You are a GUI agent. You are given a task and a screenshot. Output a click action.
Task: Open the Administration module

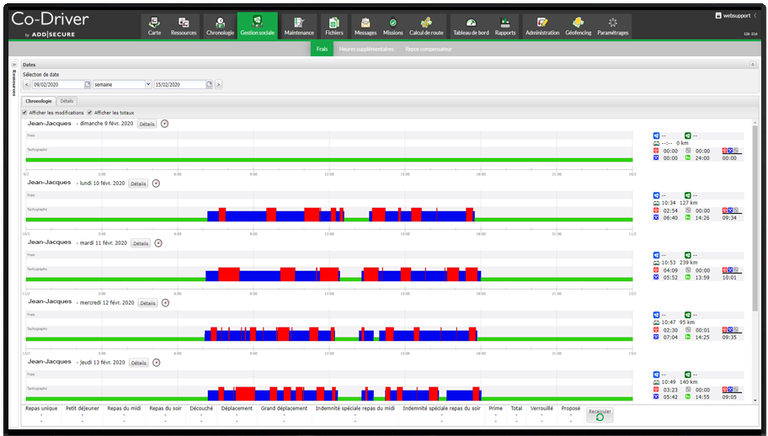click(542, 26)
